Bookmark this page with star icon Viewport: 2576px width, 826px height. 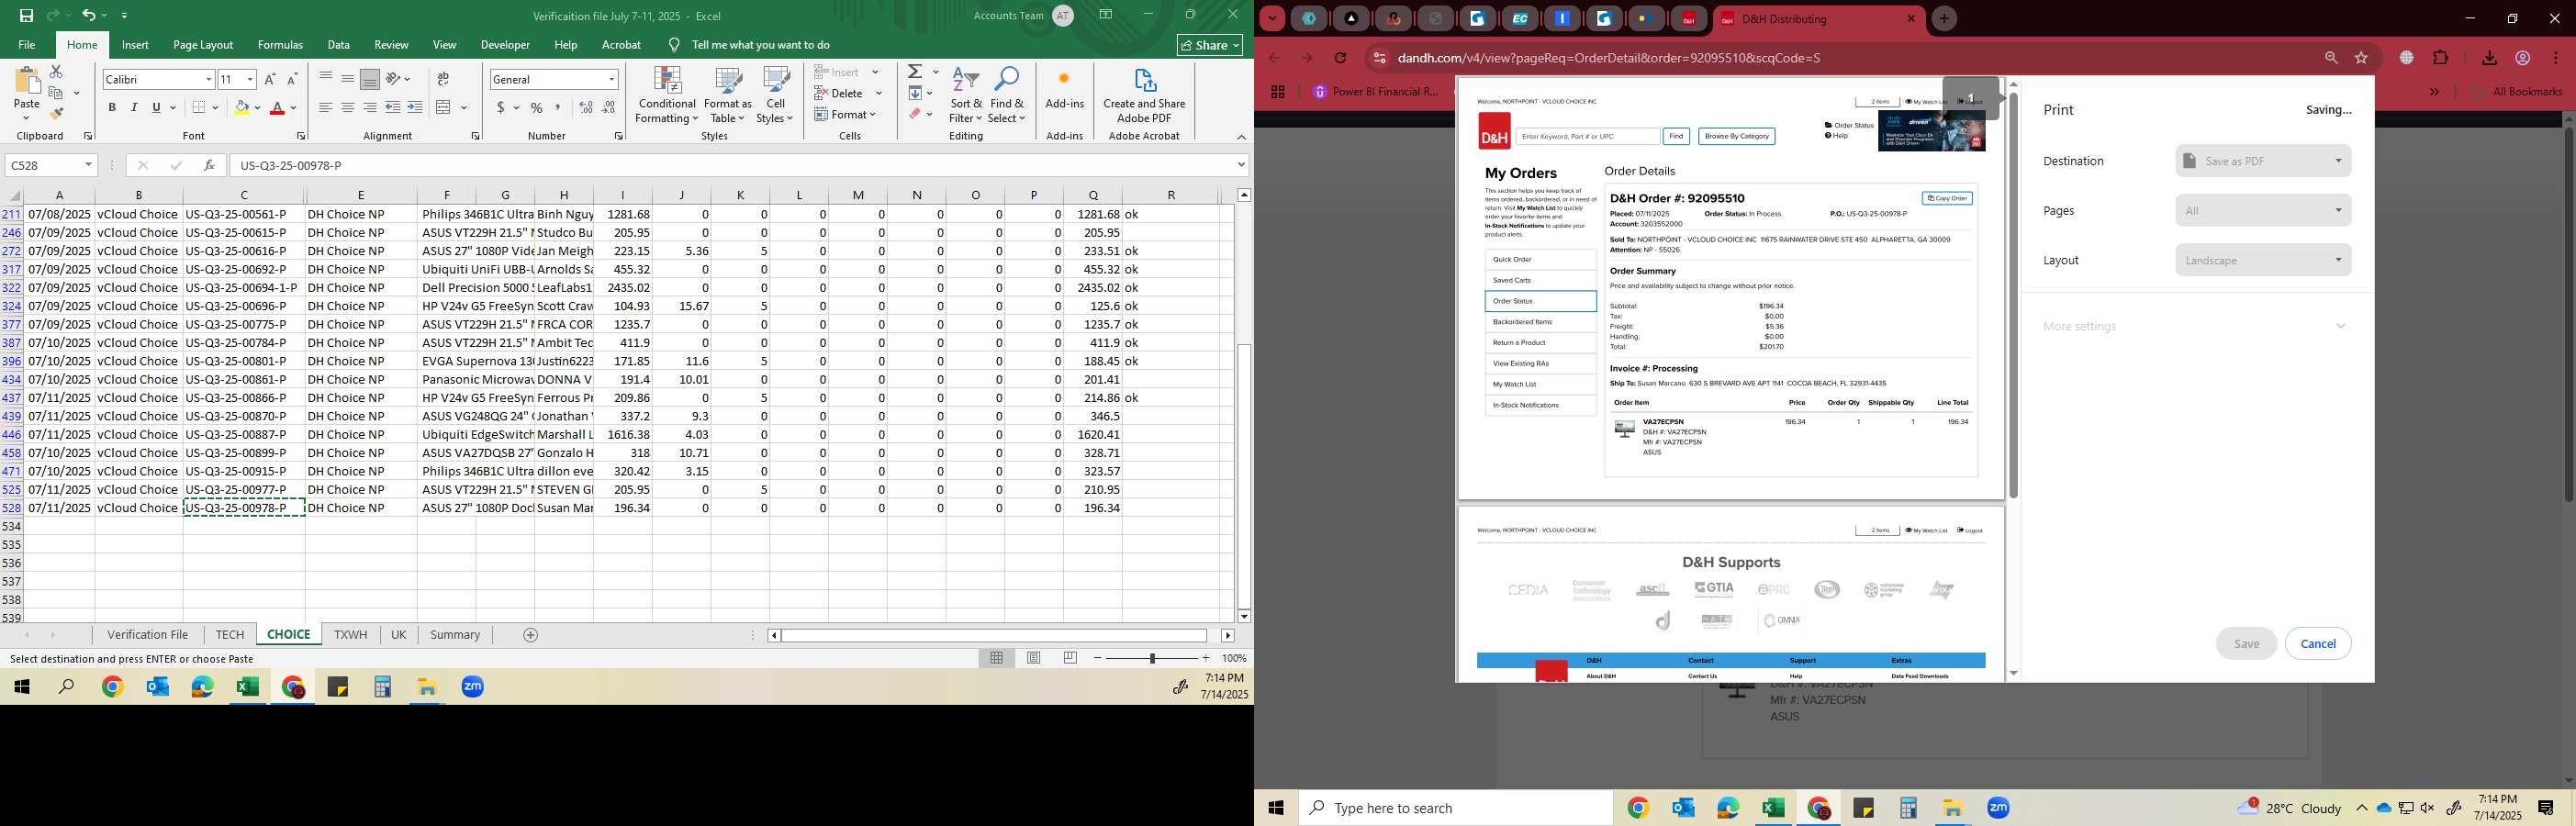pyautogui.click(x=2361, y=58)
